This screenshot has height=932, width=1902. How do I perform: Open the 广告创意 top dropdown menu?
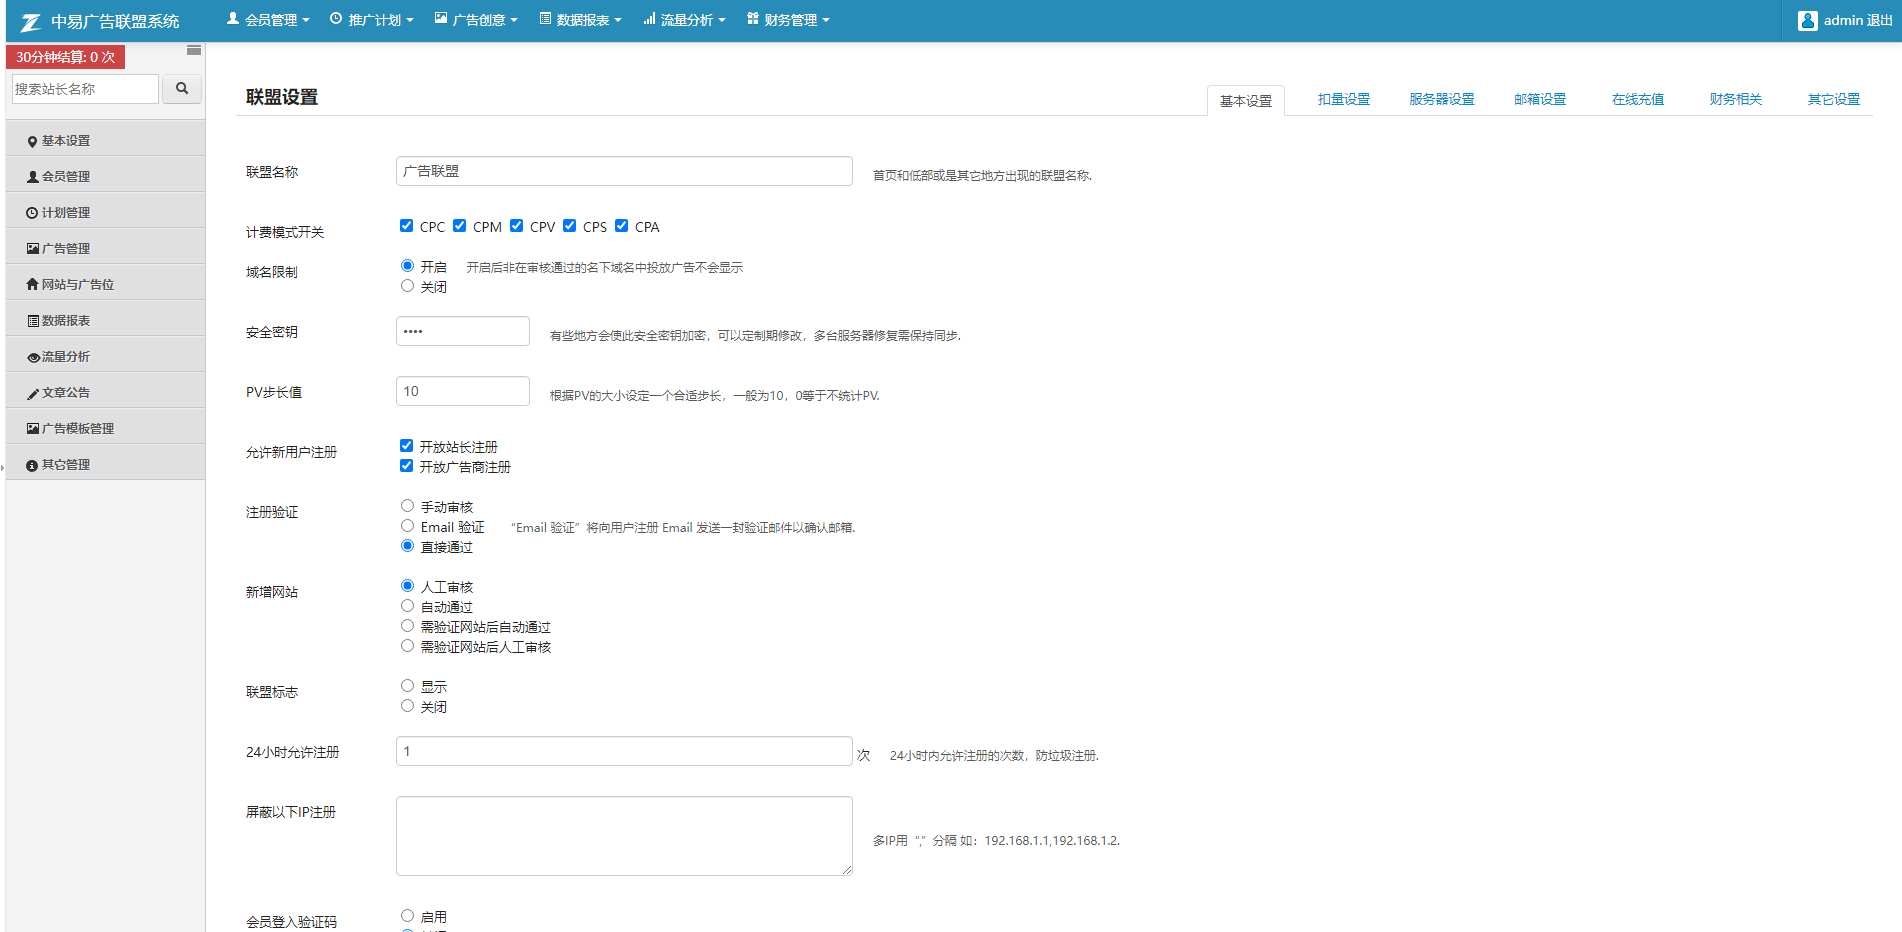pos(476,20)
